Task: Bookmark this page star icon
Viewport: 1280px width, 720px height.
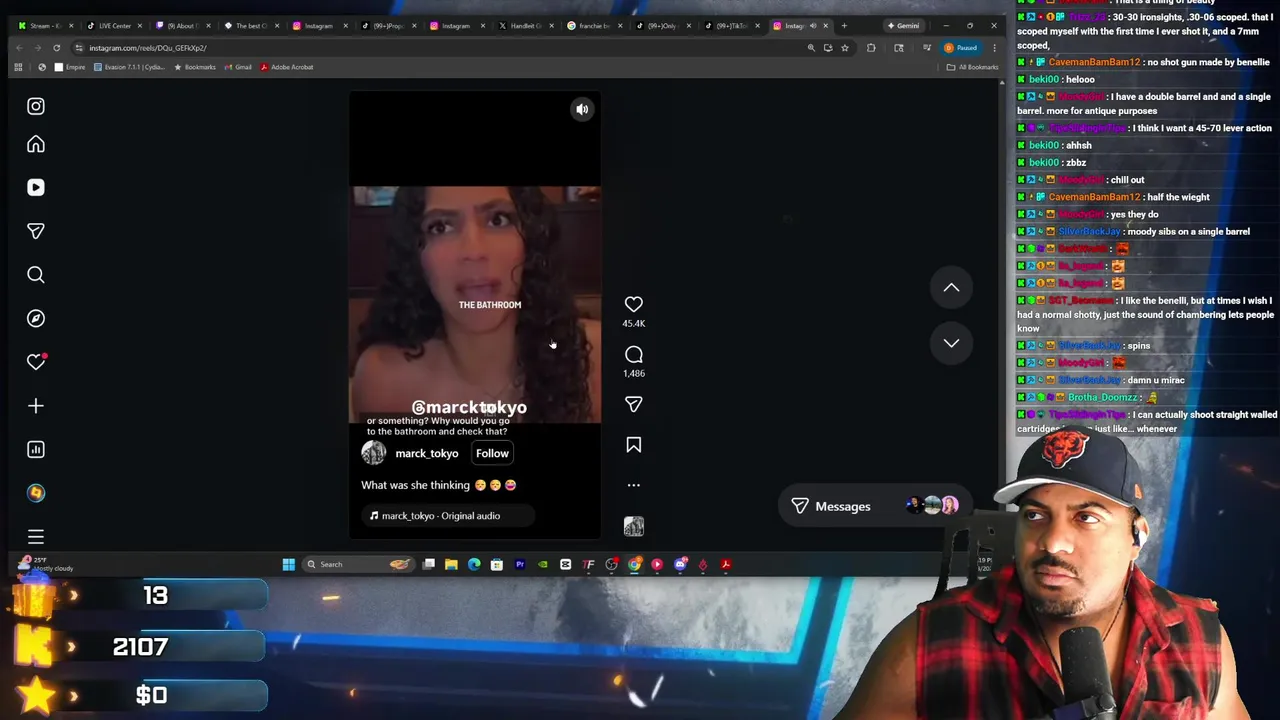Action: 845,48
